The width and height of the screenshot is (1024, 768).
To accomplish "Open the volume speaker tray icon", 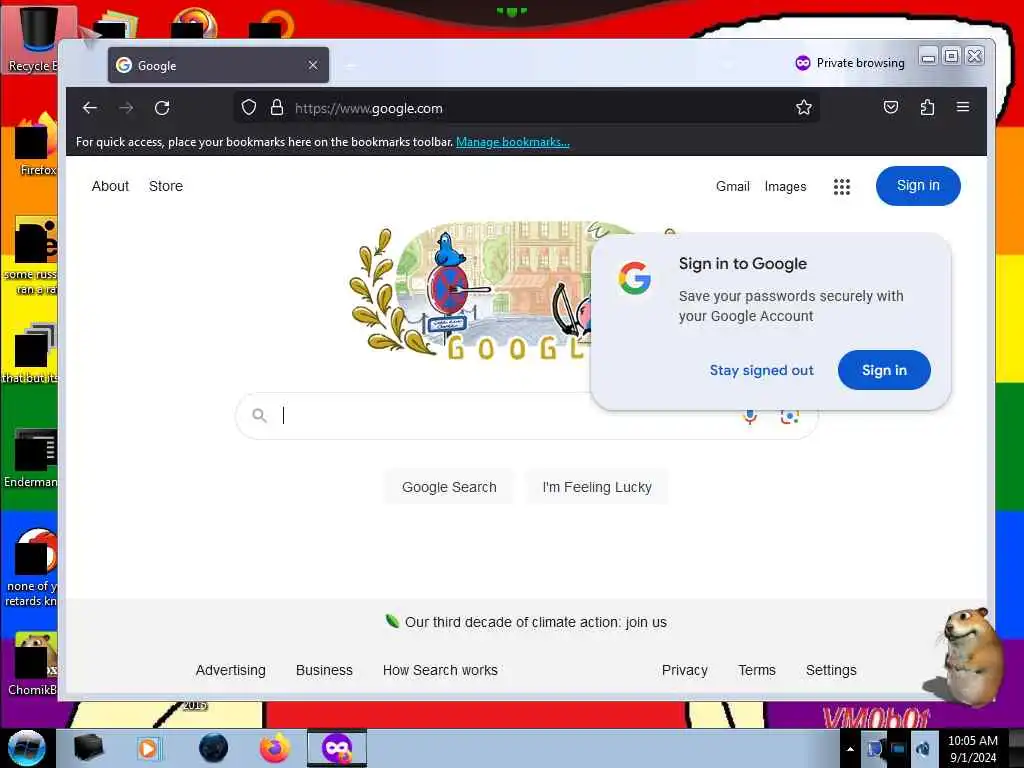I will [923, 748].
